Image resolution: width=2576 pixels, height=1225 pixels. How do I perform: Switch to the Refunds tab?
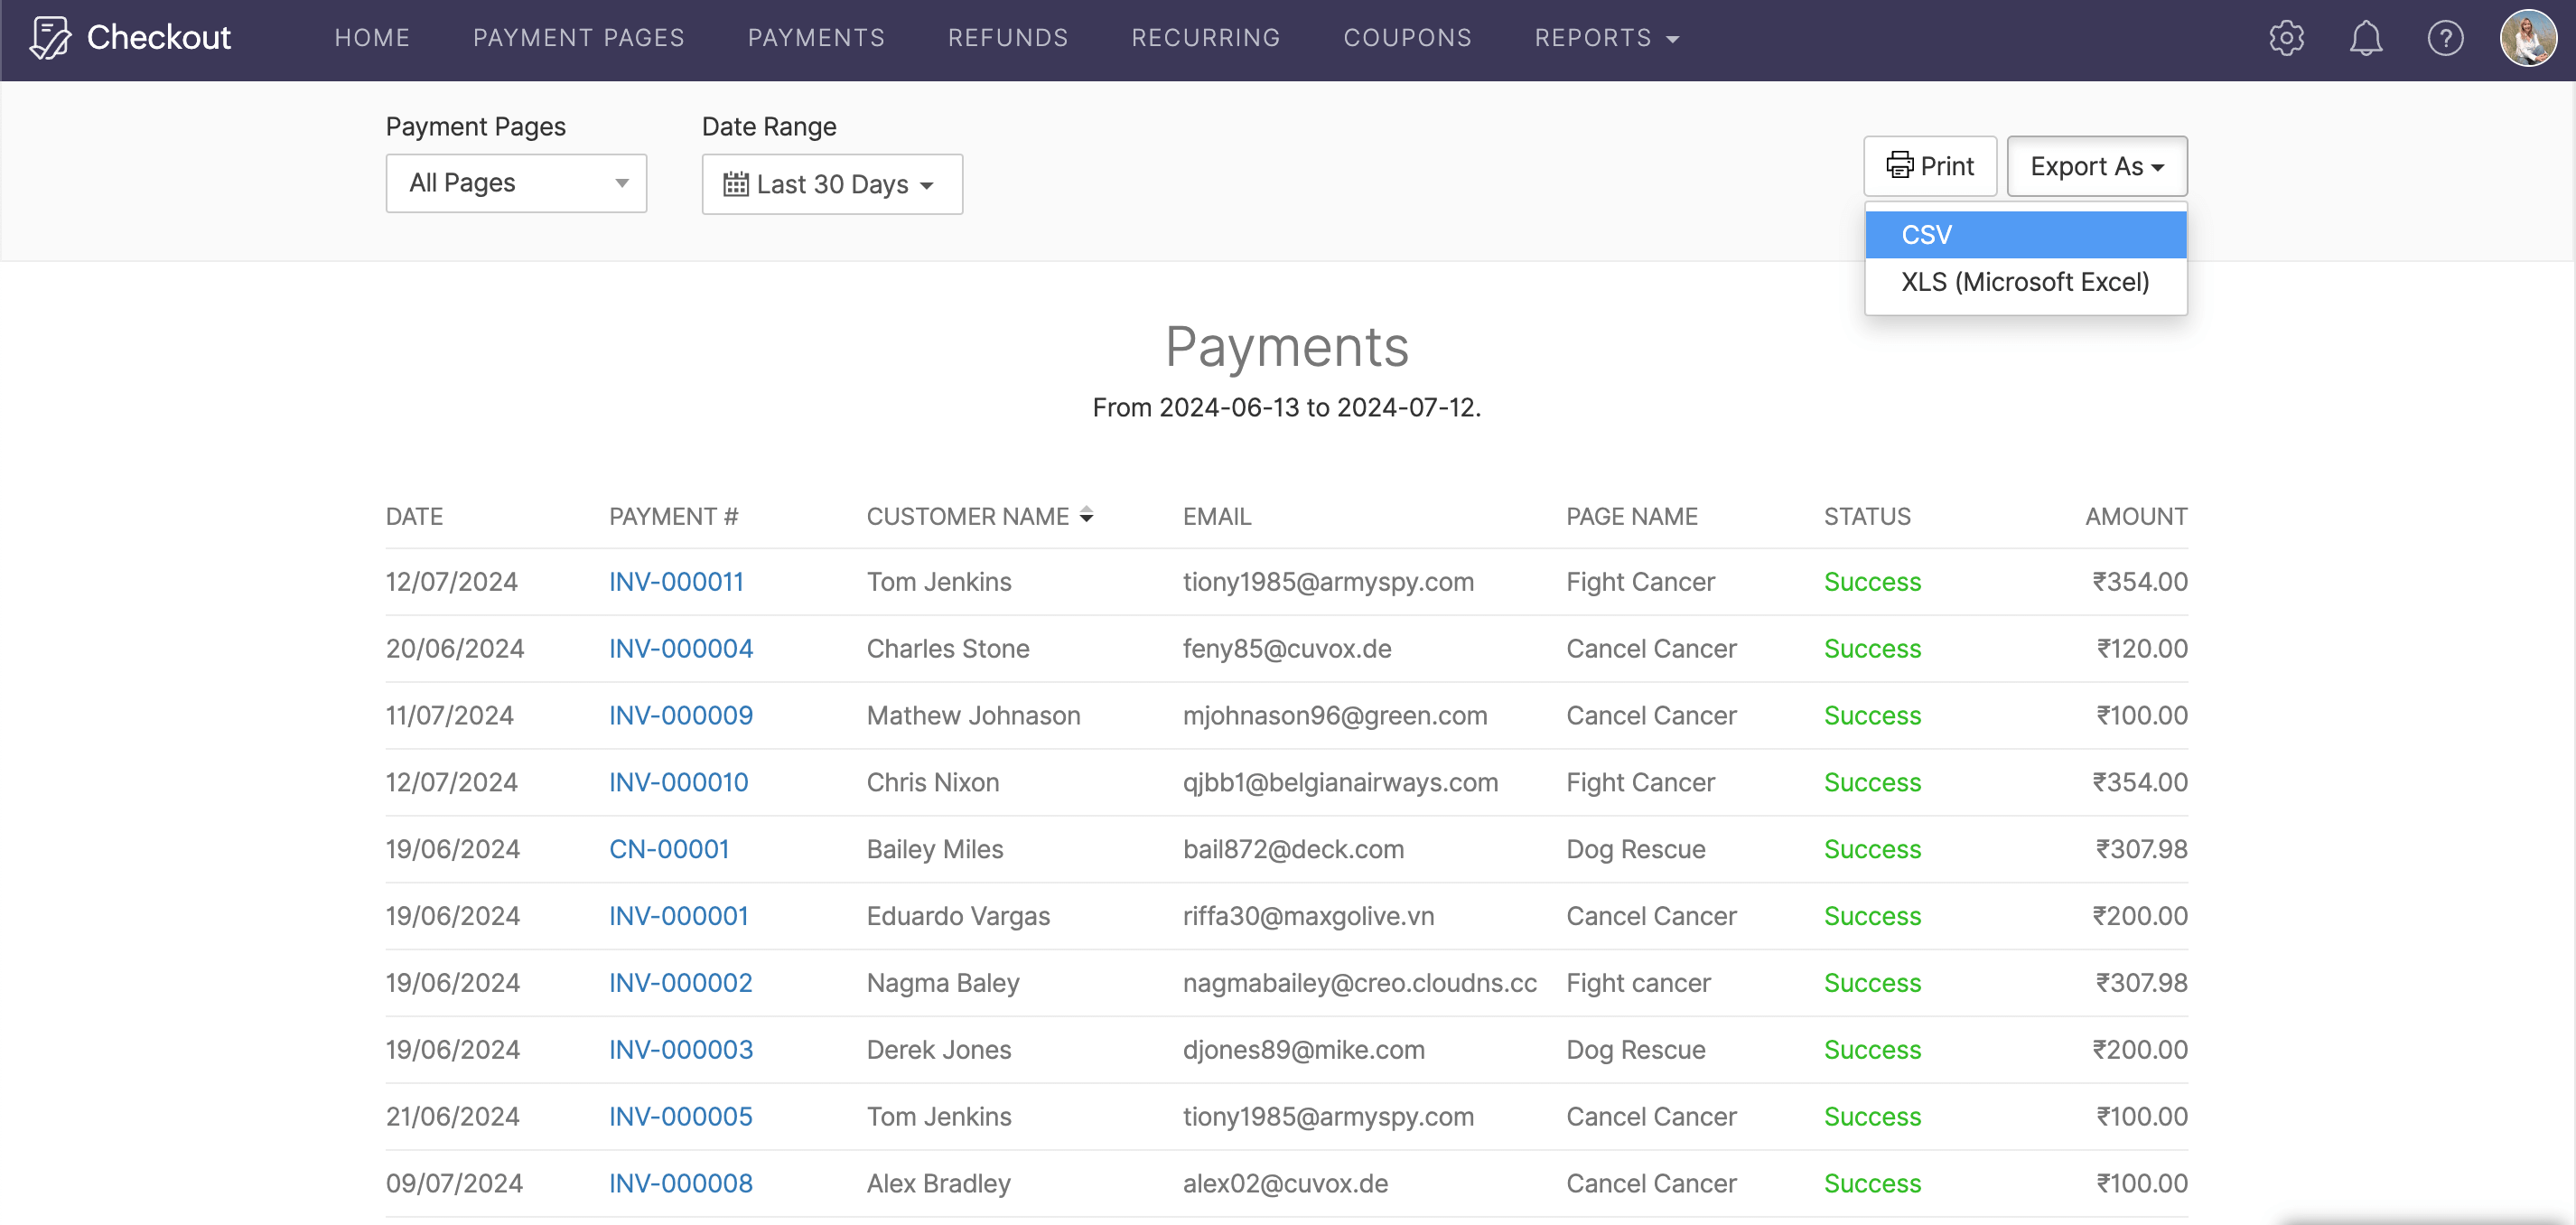[x=1007, y=38]
